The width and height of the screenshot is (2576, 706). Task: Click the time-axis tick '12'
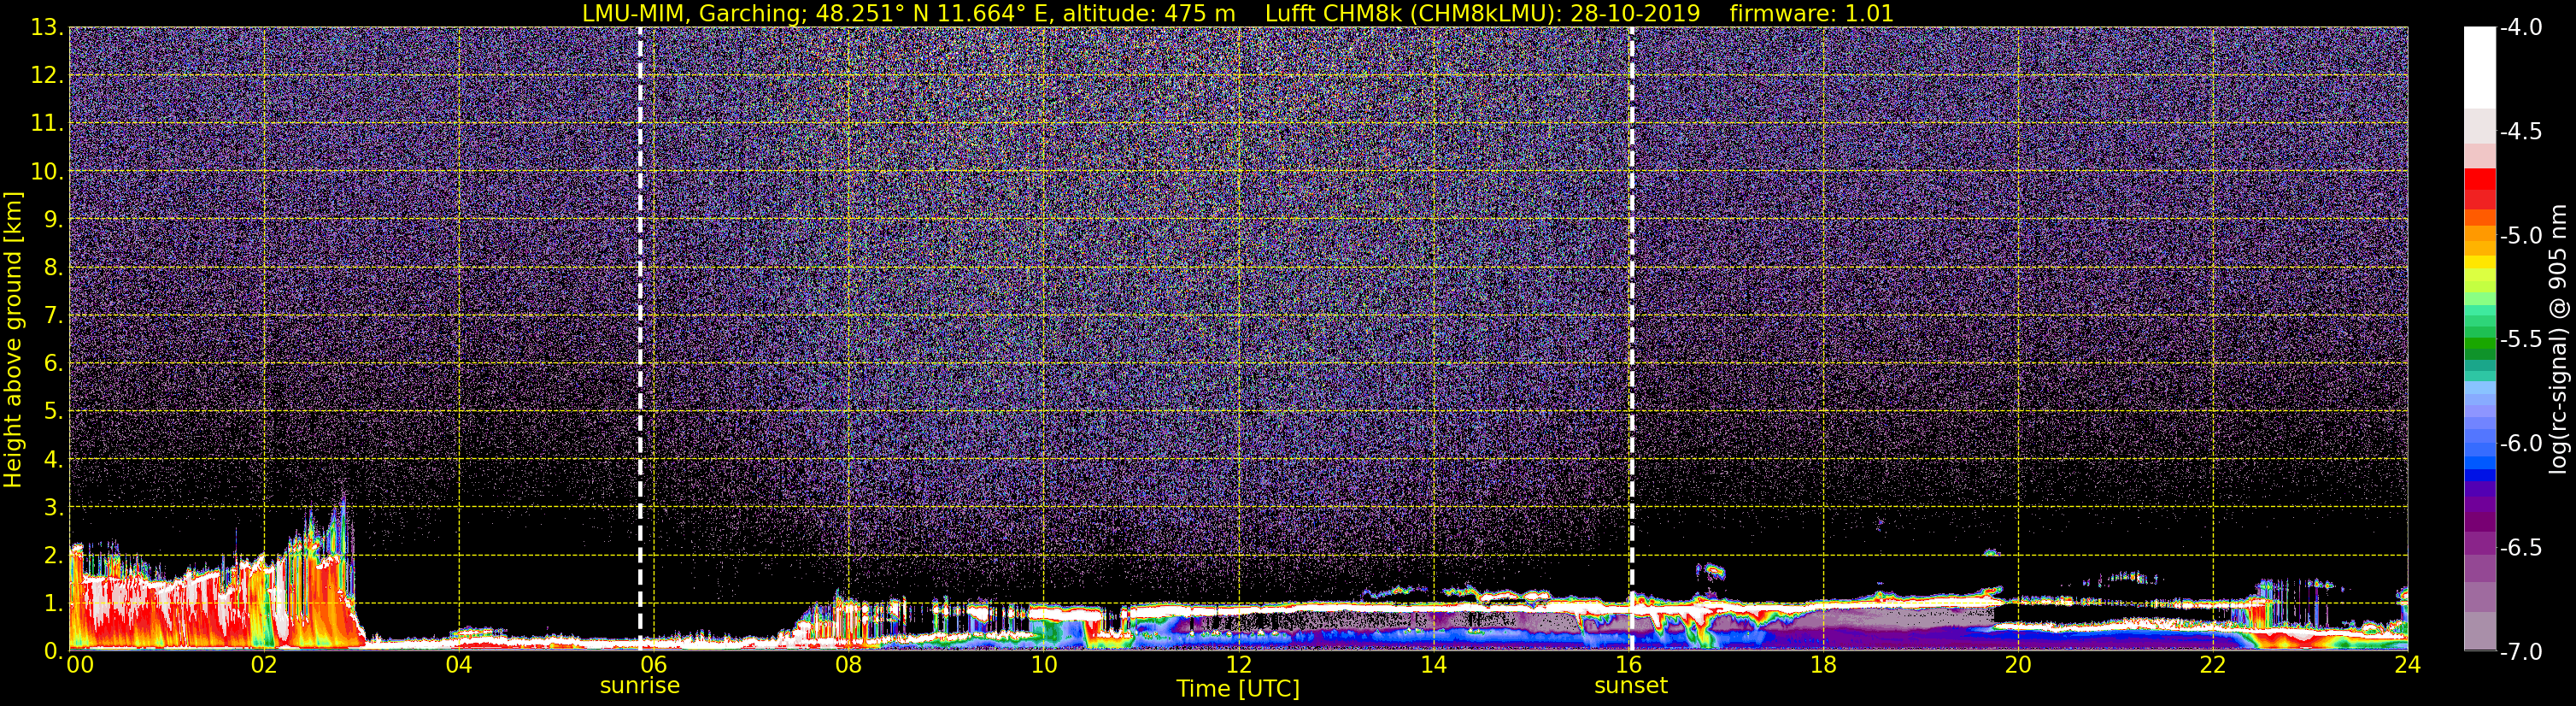[x=1239, y=665]
